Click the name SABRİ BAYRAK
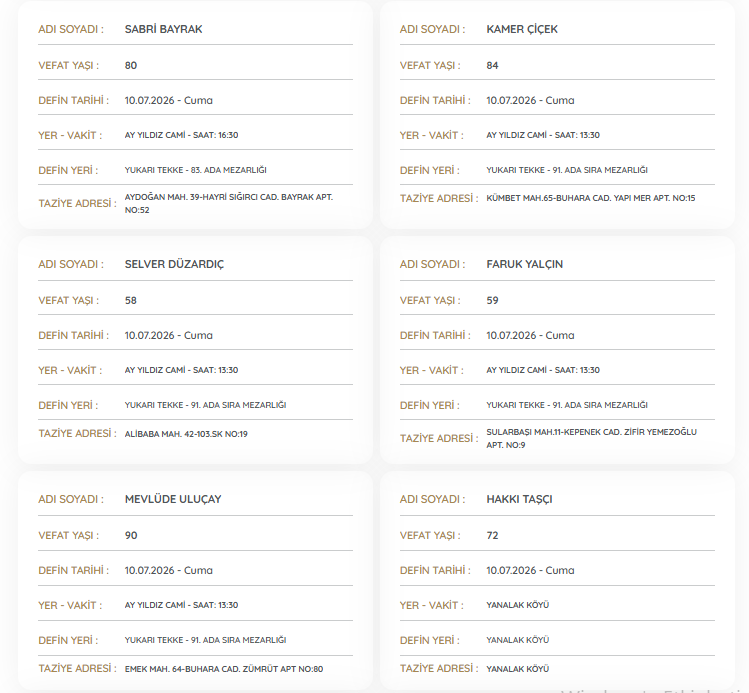 (x=163, y=29)
